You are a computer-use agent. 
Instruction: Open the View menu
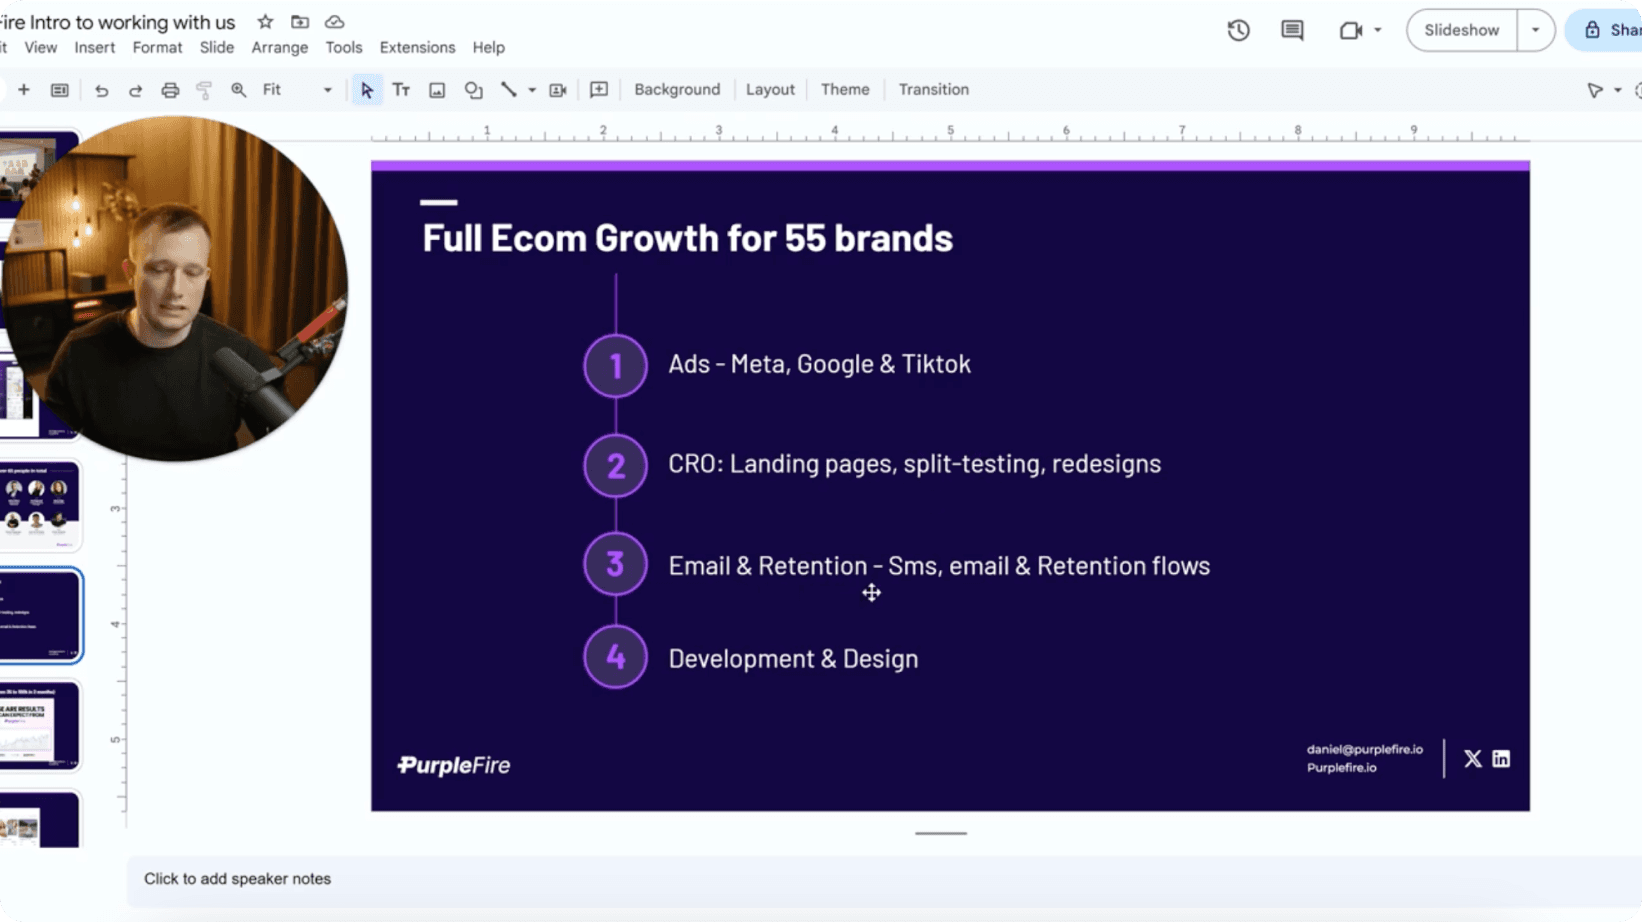pos(41,47)
